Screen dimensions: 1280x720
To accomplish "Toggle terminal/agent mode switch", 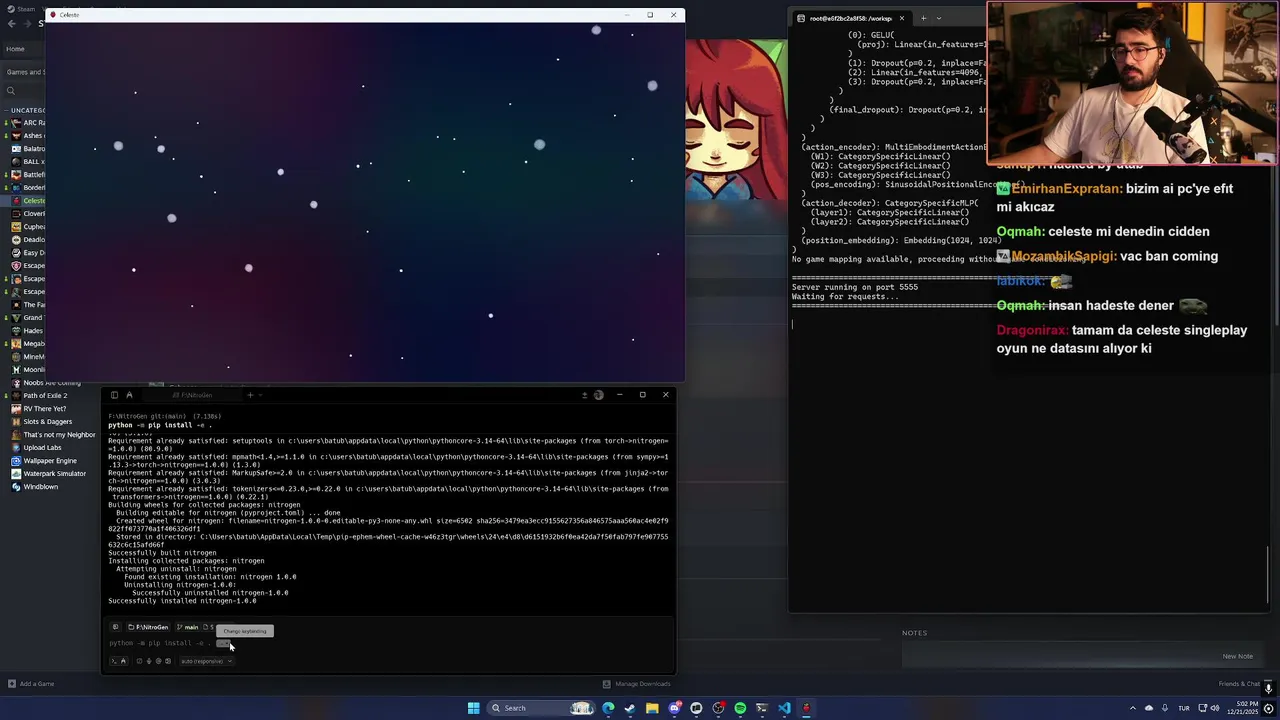I will tap(118, 661).
